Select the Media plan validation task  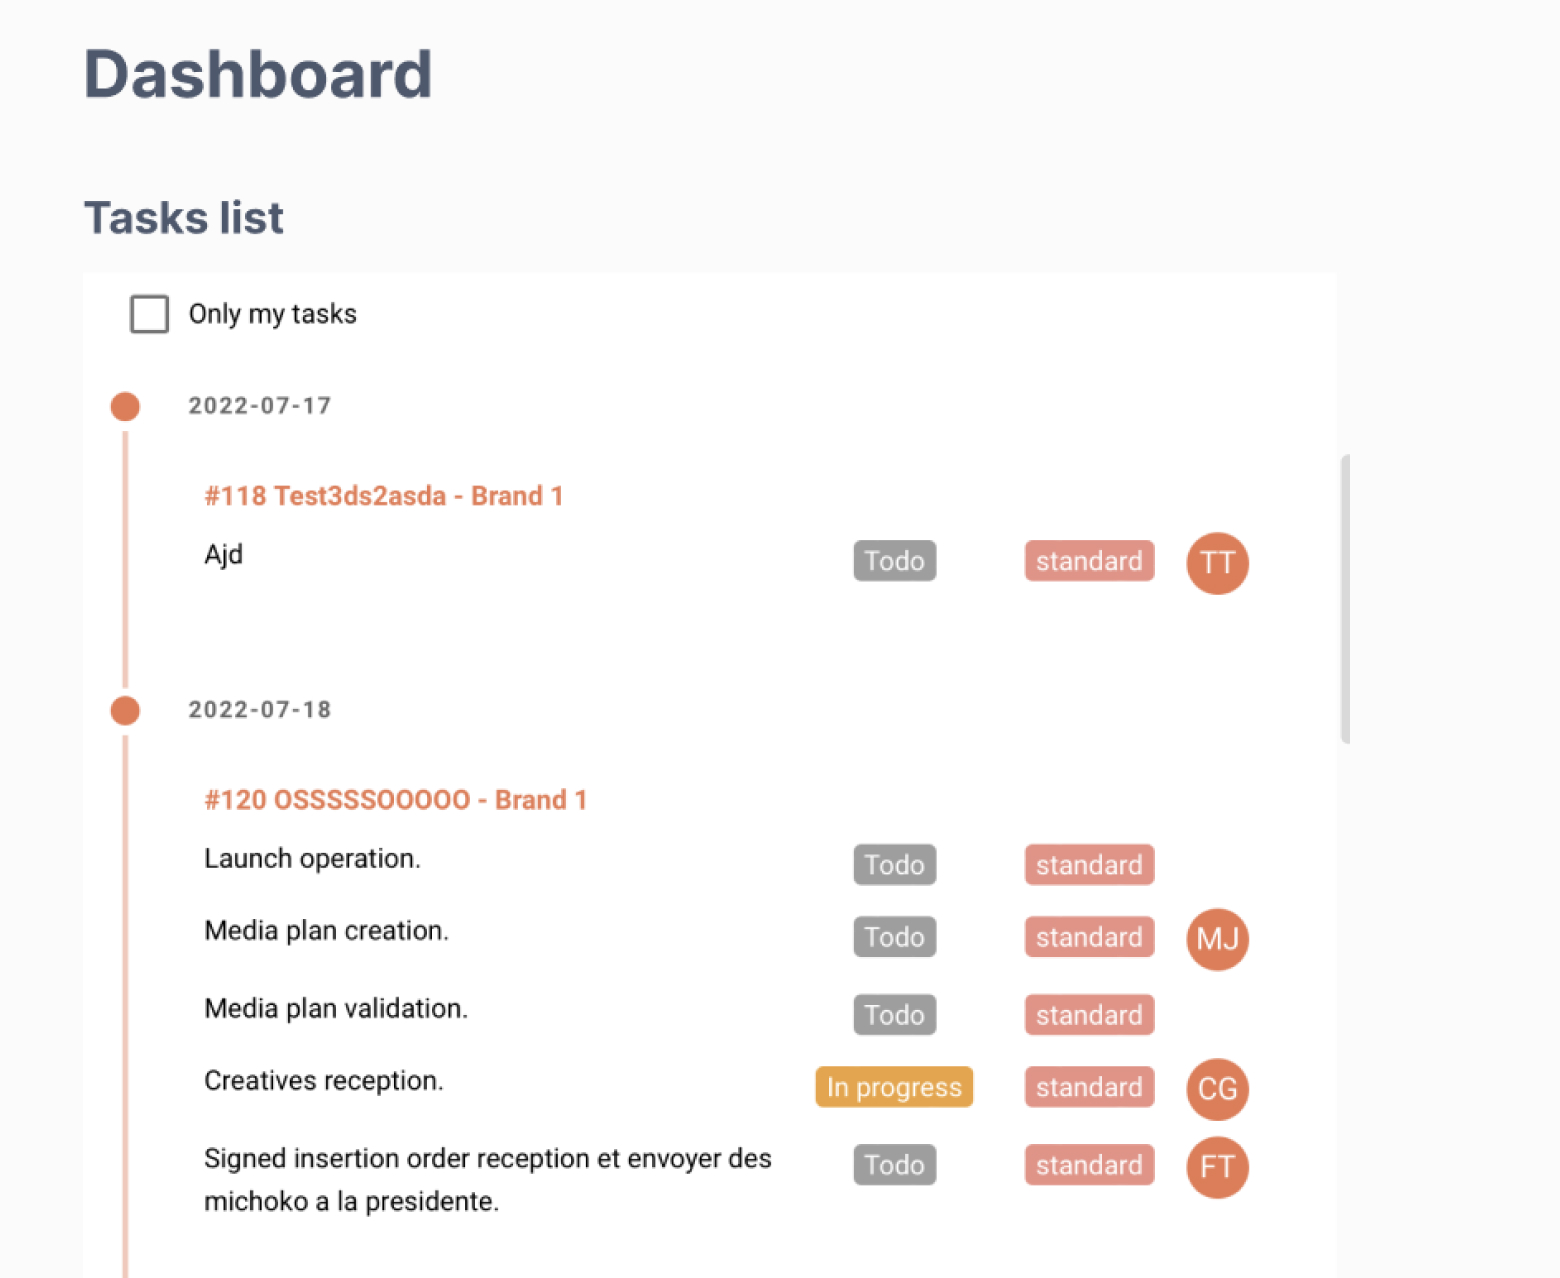(336, 1008)
